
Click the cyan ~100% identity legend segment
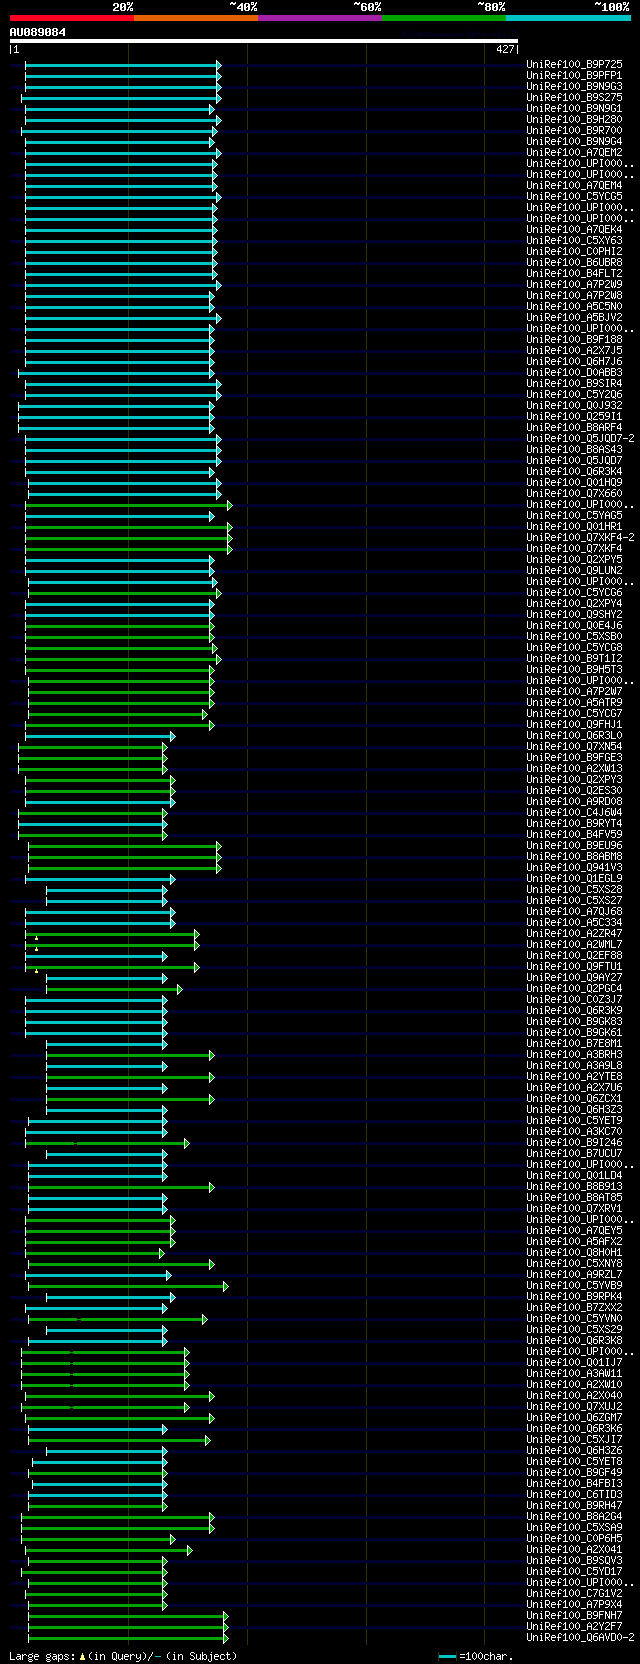(567, 18)
